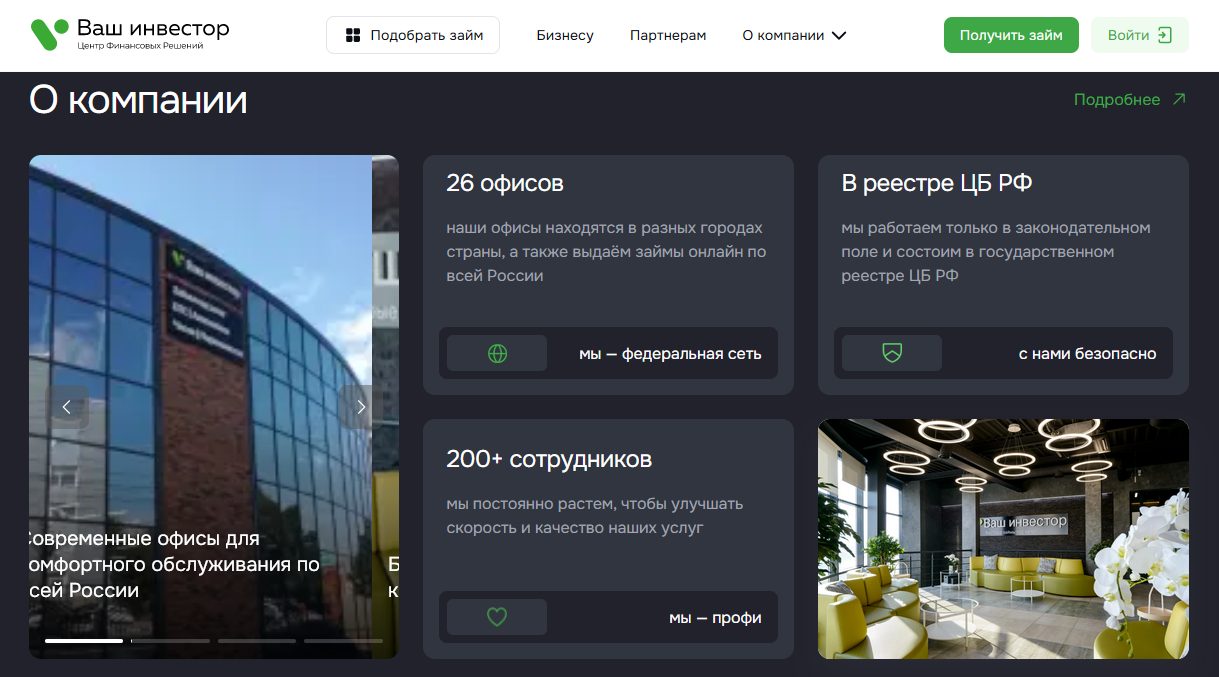
Task: Go to previous carousel slide
Action: coord(67,407)
